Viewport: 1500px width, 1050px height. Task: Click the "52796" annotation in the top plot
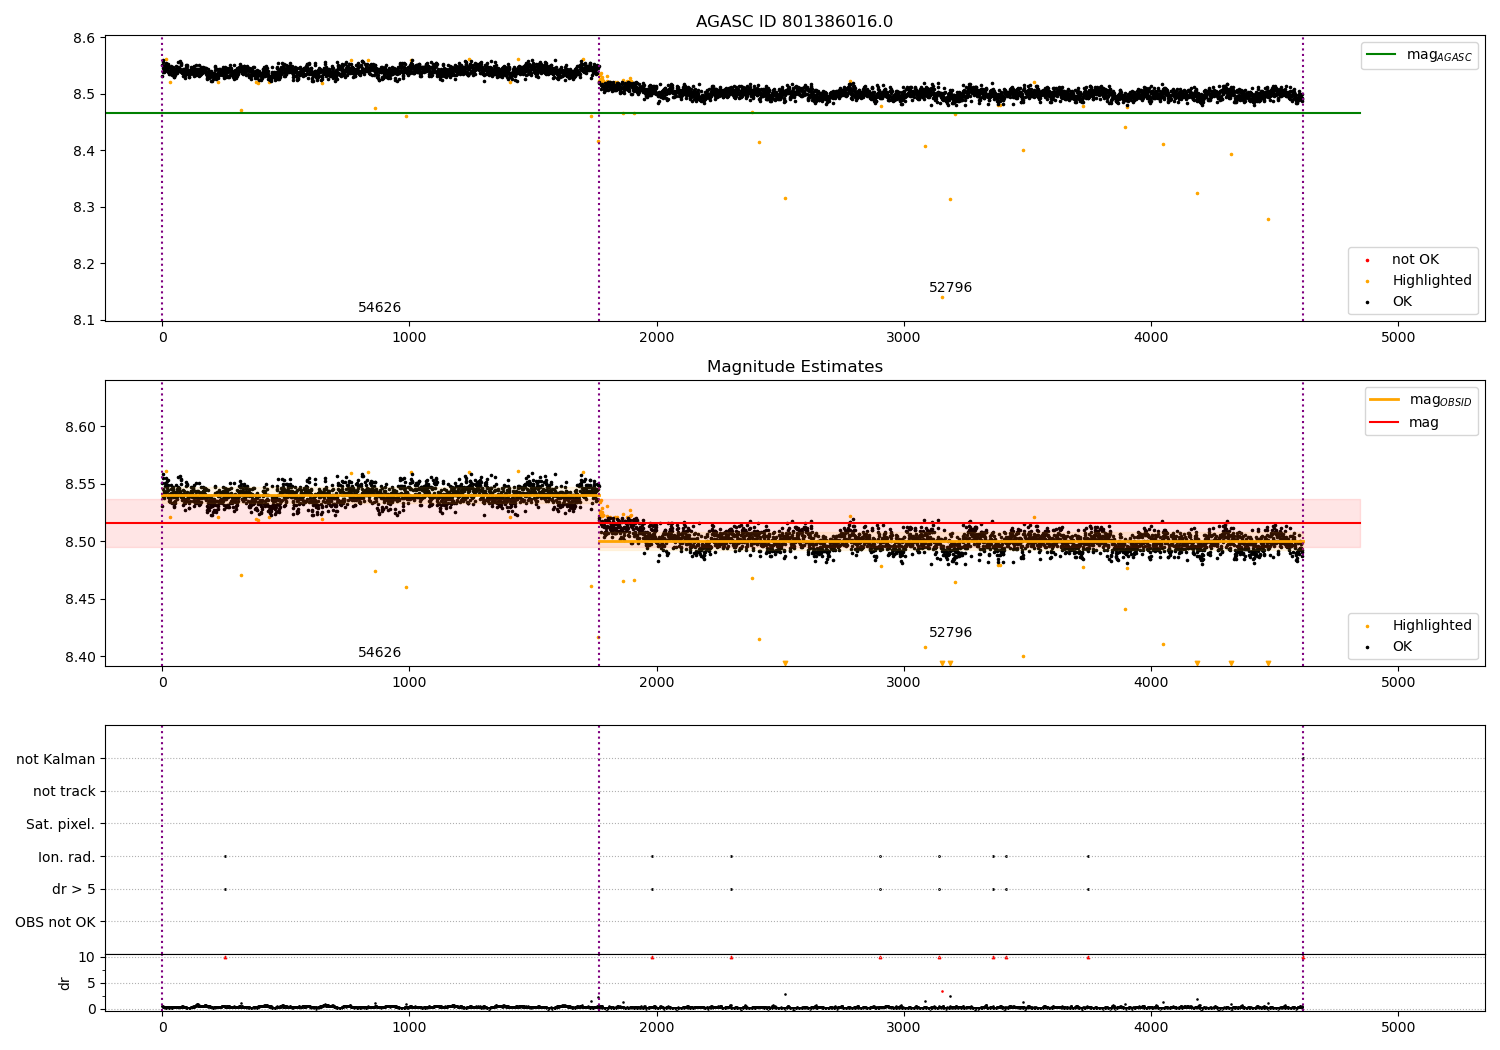pos(950,288)
